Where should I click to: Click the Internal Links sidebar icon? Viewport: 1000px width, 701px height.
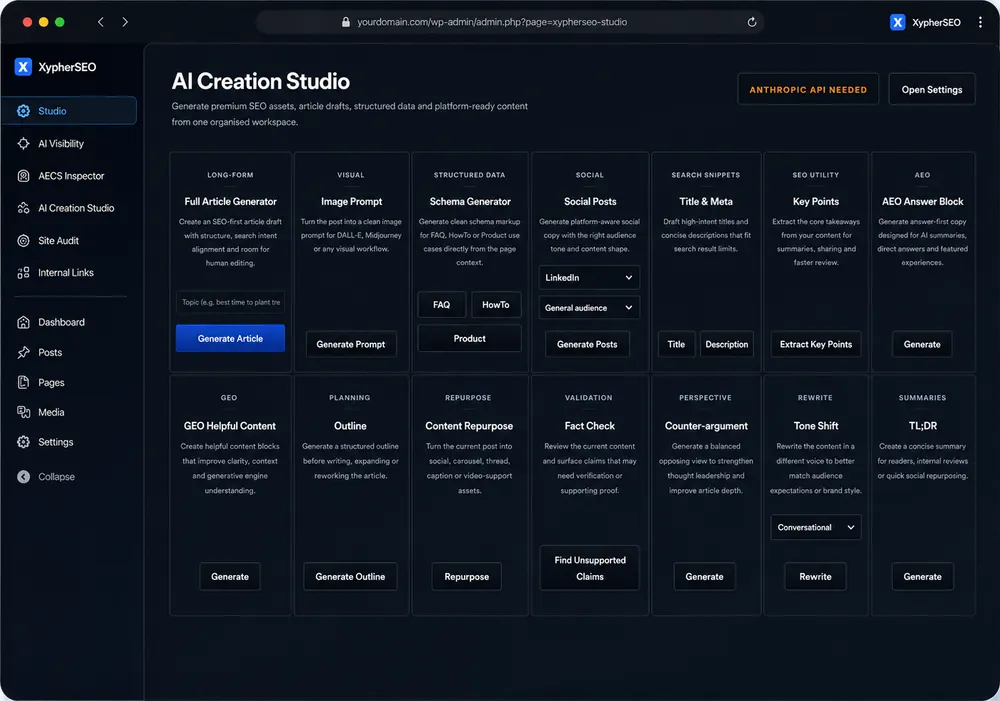click(x=24, y=273)
